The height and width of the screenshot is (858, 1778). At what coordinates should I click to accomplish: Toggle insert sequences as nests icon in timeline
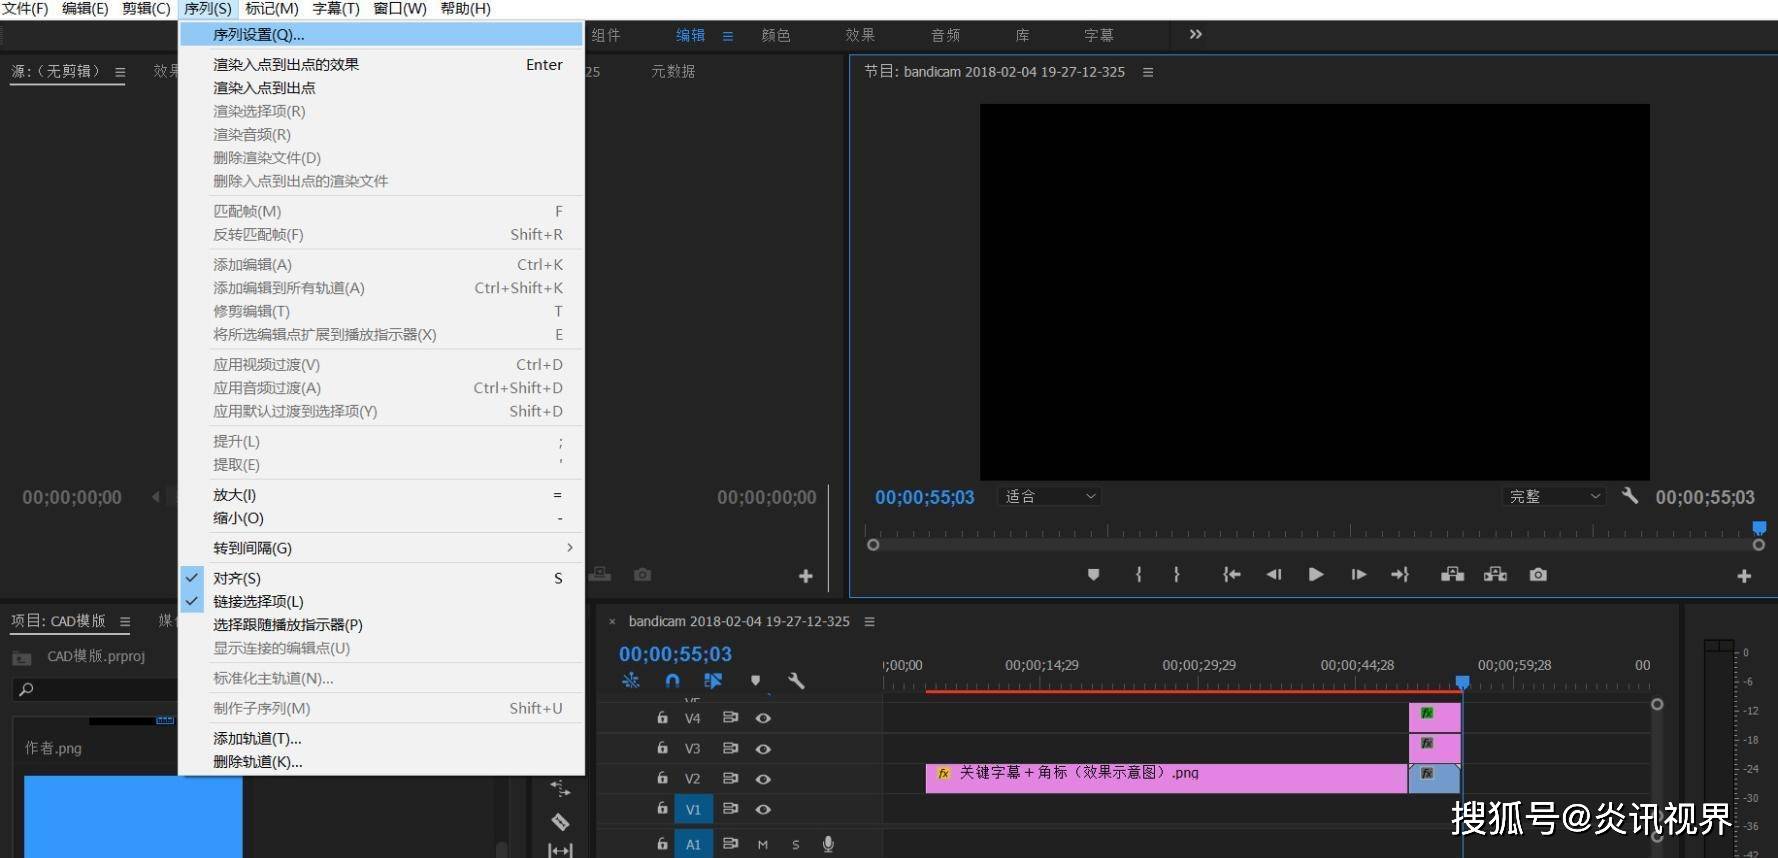[x=631, y=681]
